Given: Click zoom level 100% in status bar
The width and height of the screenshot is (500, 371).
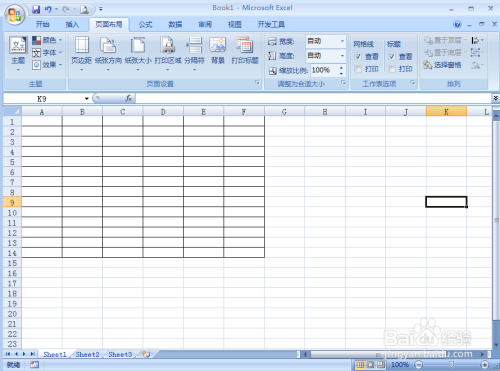Looking at the screenshot, I should click(400, 365).
